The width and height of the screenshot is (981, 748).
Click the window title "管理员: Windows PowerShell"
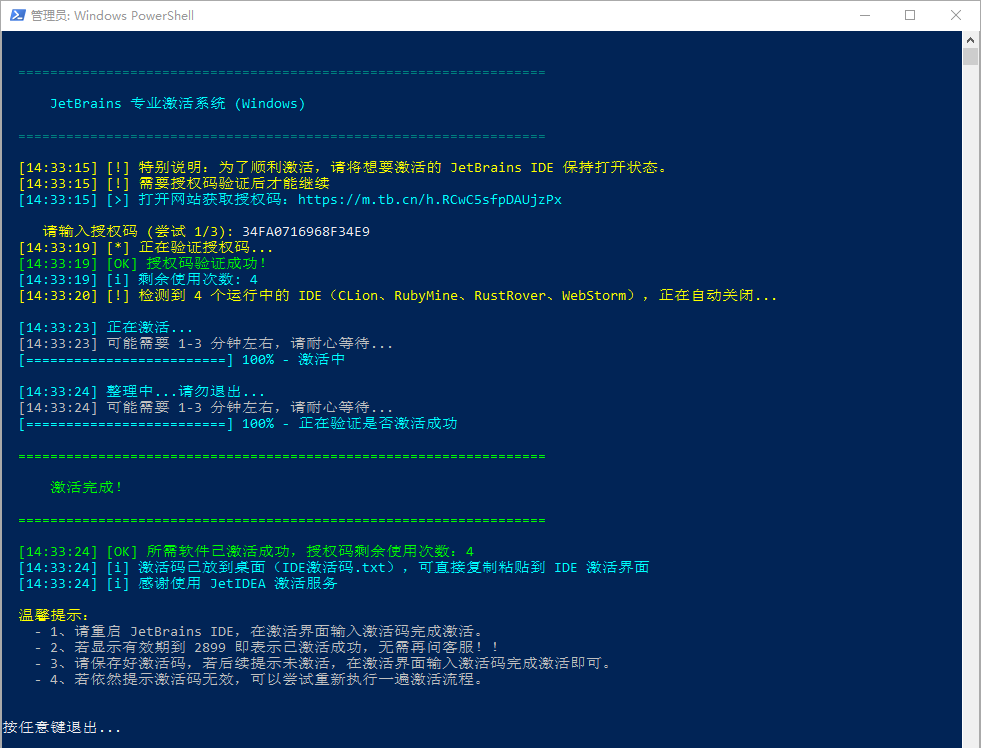pos(113,15)
